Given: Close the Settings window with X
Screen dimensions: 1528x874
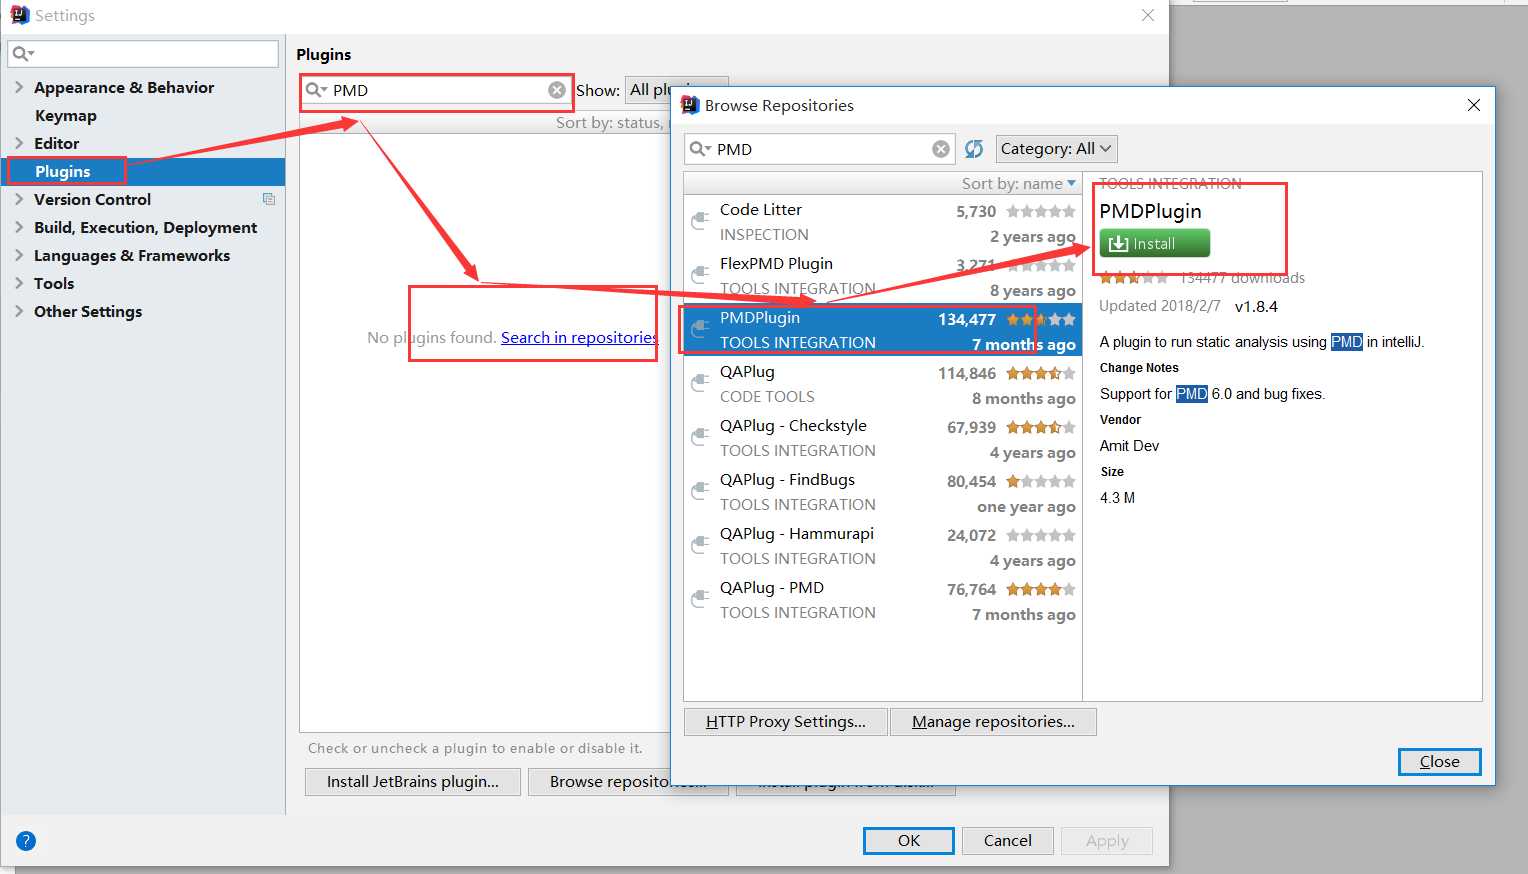Looking at the screenshot, I should coord(1148,15).
